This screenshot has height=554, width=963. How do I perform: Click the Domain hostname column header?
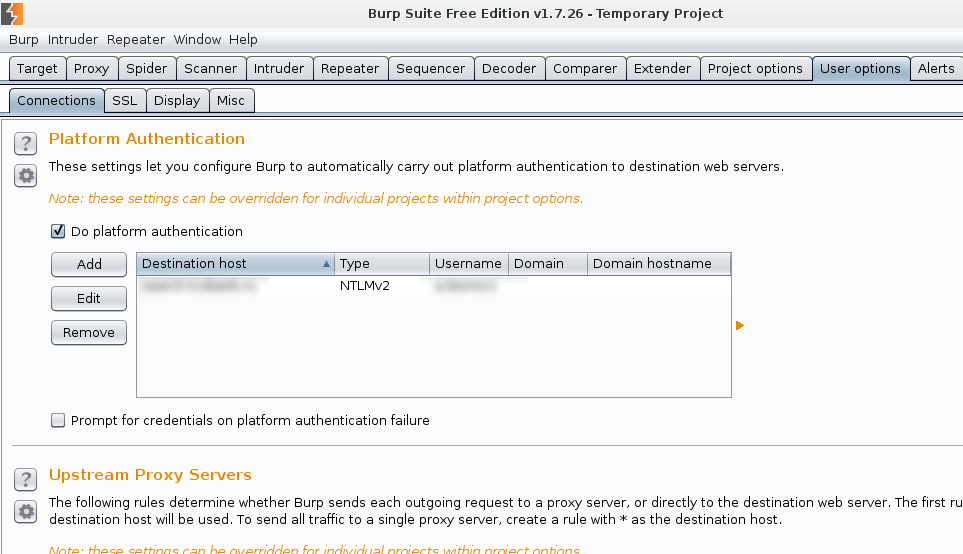(x=659, y=263)
